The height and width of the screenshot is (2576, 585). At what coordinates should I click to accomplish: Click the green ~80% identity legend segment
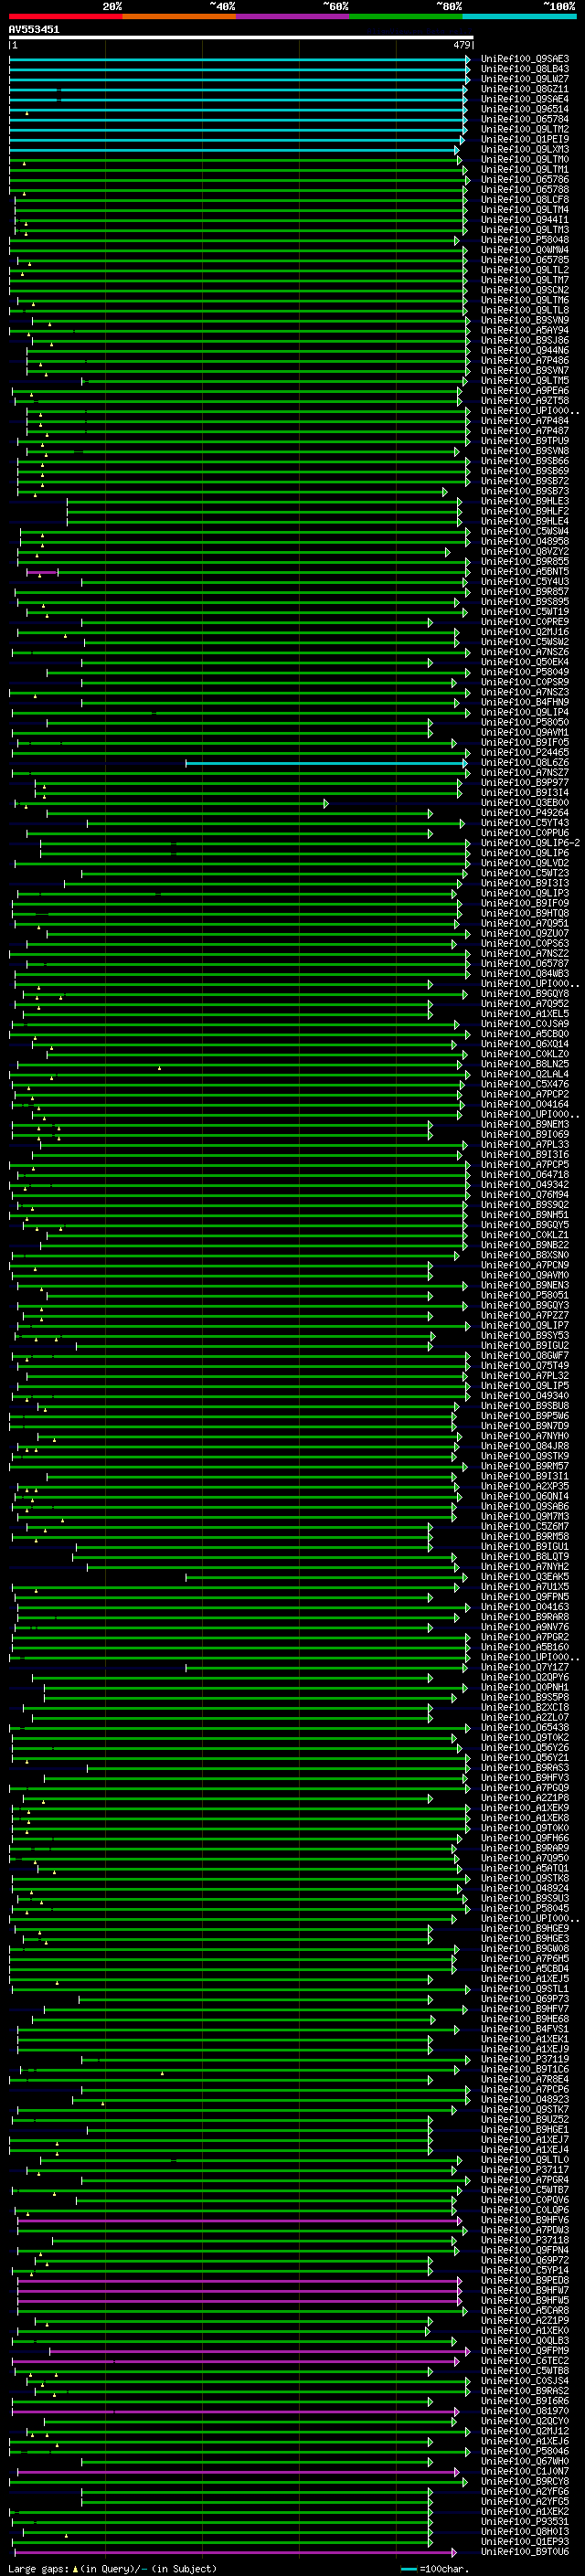406,16
